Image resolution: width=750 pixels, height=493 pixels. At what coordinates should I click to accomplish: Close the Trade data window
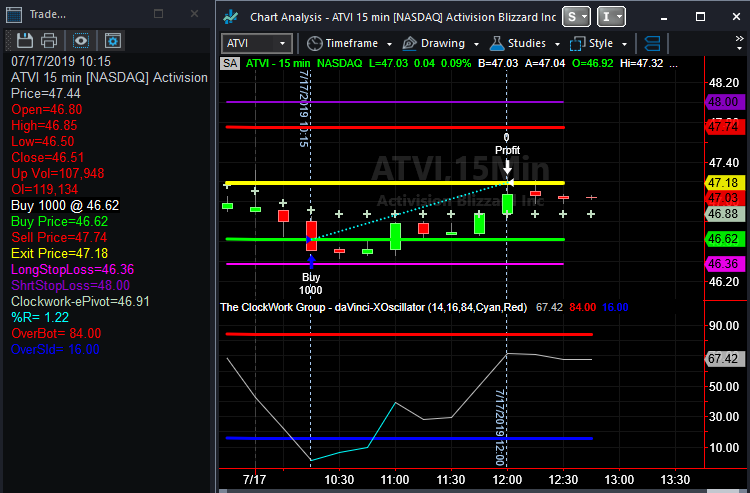coord(194,14)
